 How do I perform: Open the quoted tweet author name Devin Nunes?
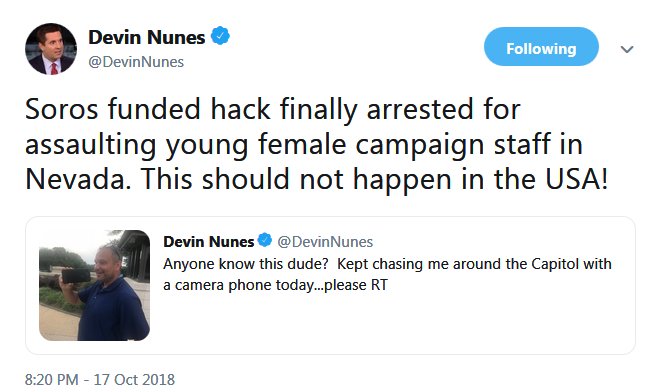pos(209,242)
